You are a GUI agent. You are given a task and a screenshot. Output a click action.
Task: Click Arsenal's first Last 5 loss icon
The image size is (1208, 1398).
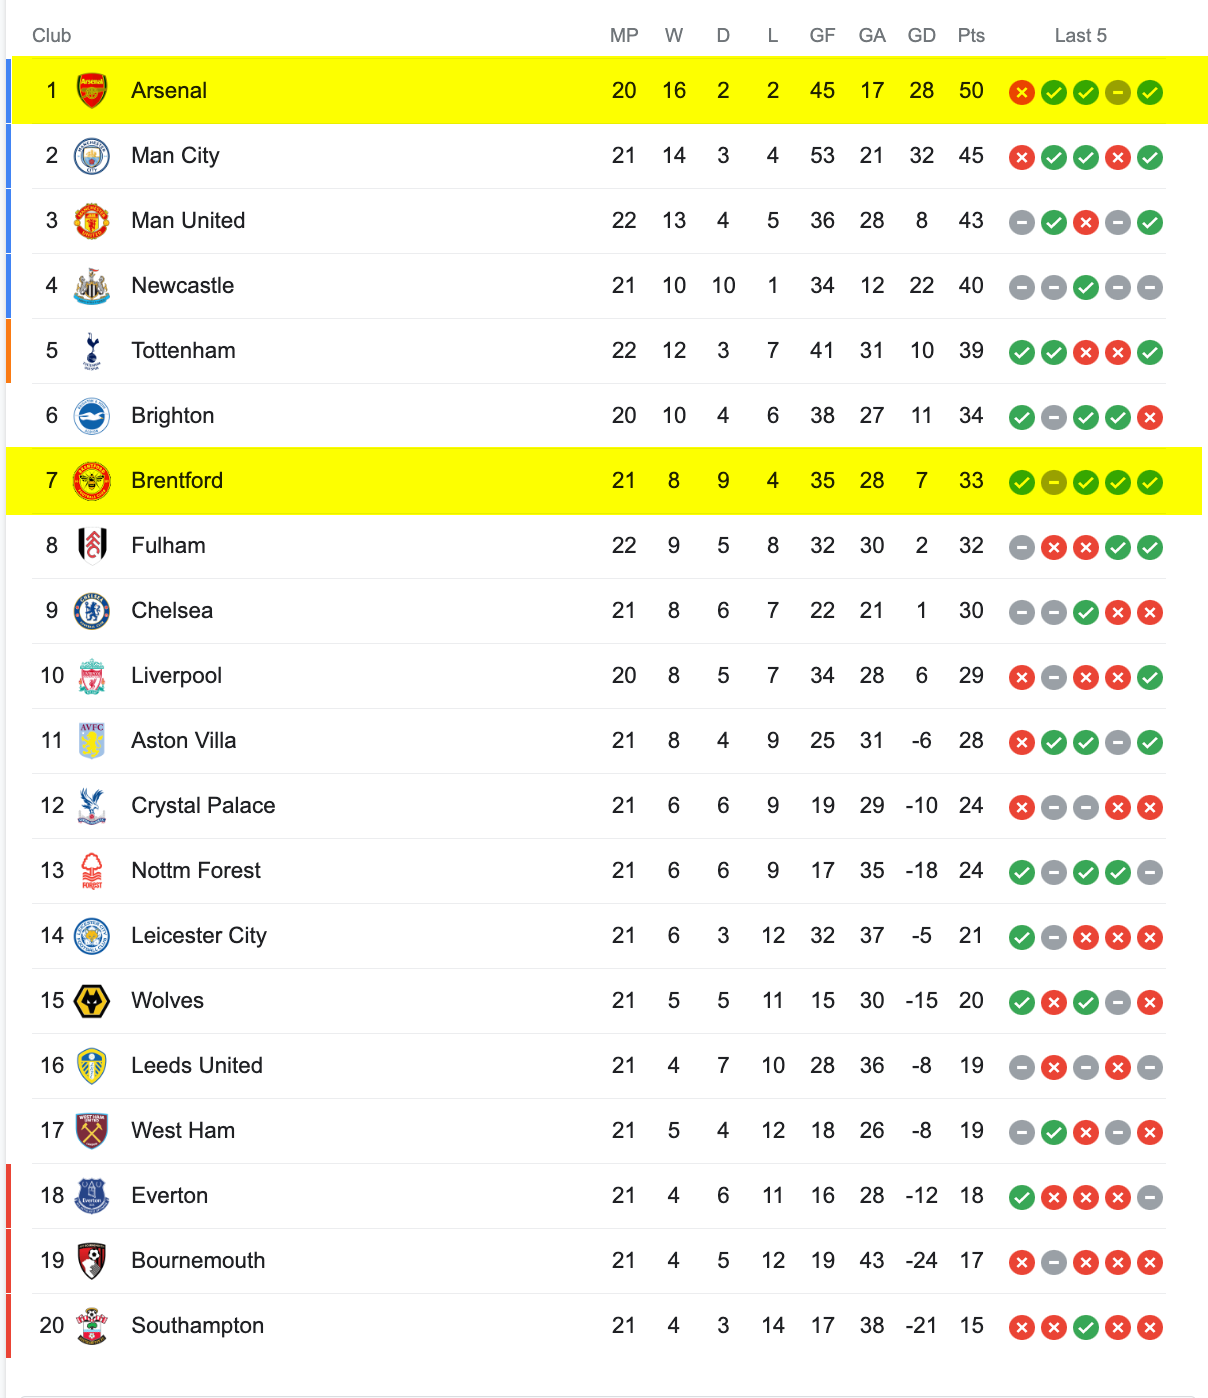point(1022,93)
